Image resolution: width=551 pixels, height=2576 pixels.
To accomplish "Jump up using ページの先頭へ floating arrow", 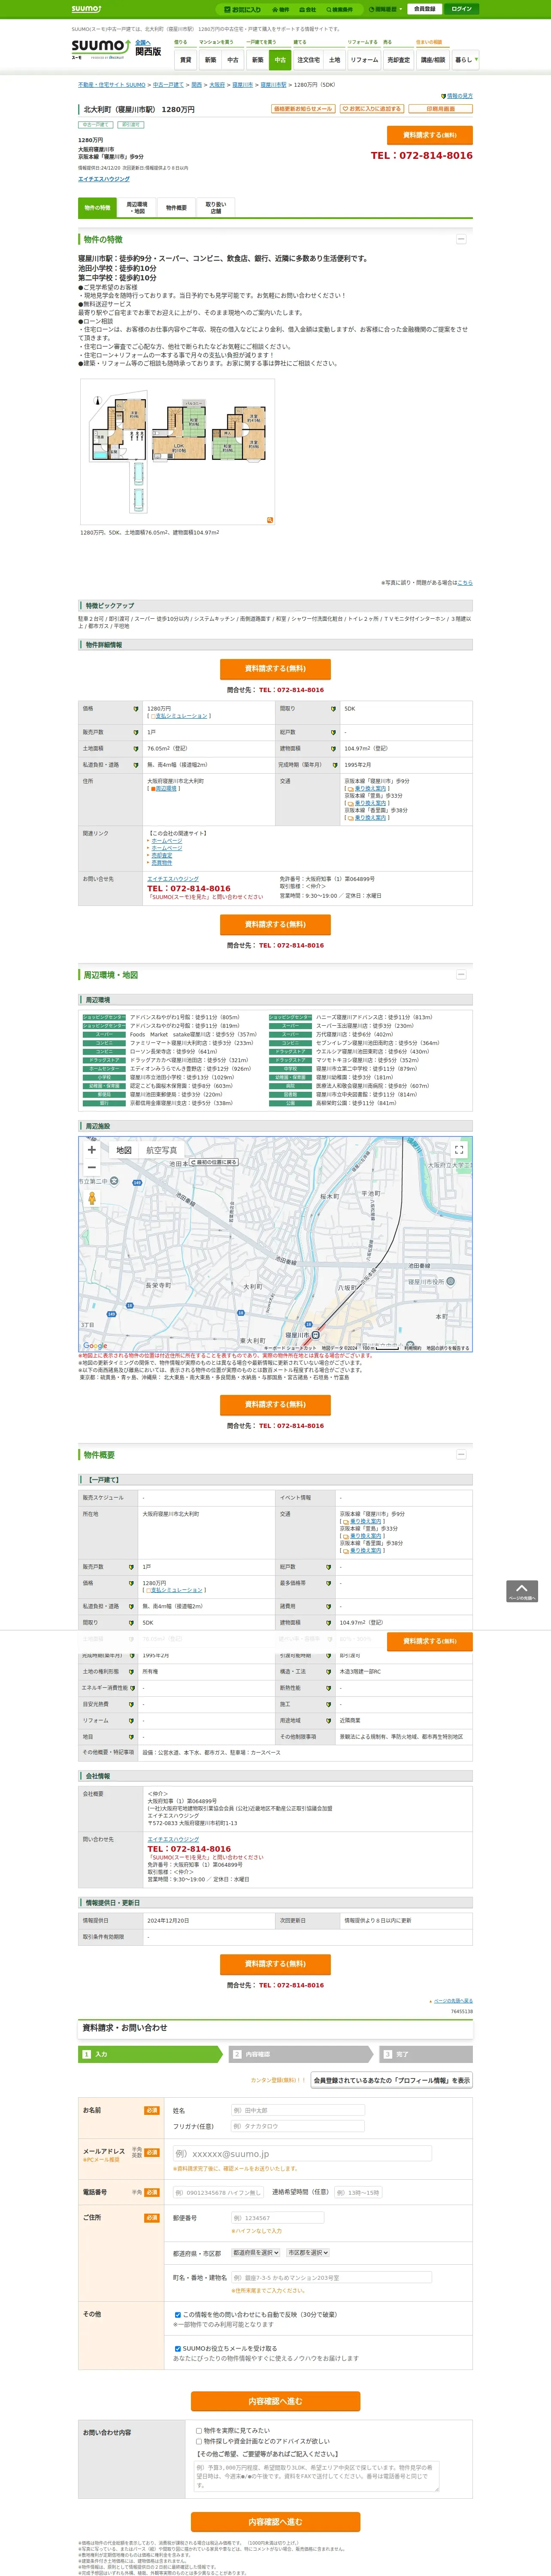I will click(x=522, y=1592).
